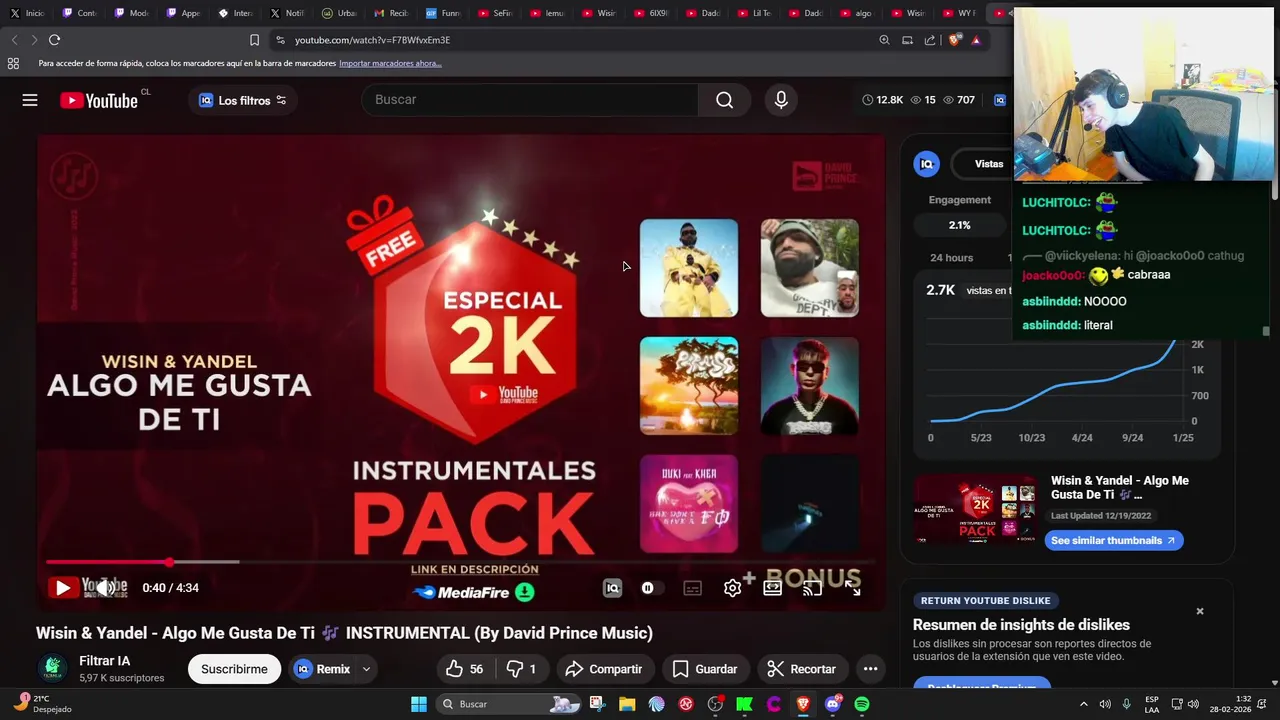Screen dimensions: 1280x720
Task: Open vidIQ icon in player controls
Action: click(x=613, y=588)
